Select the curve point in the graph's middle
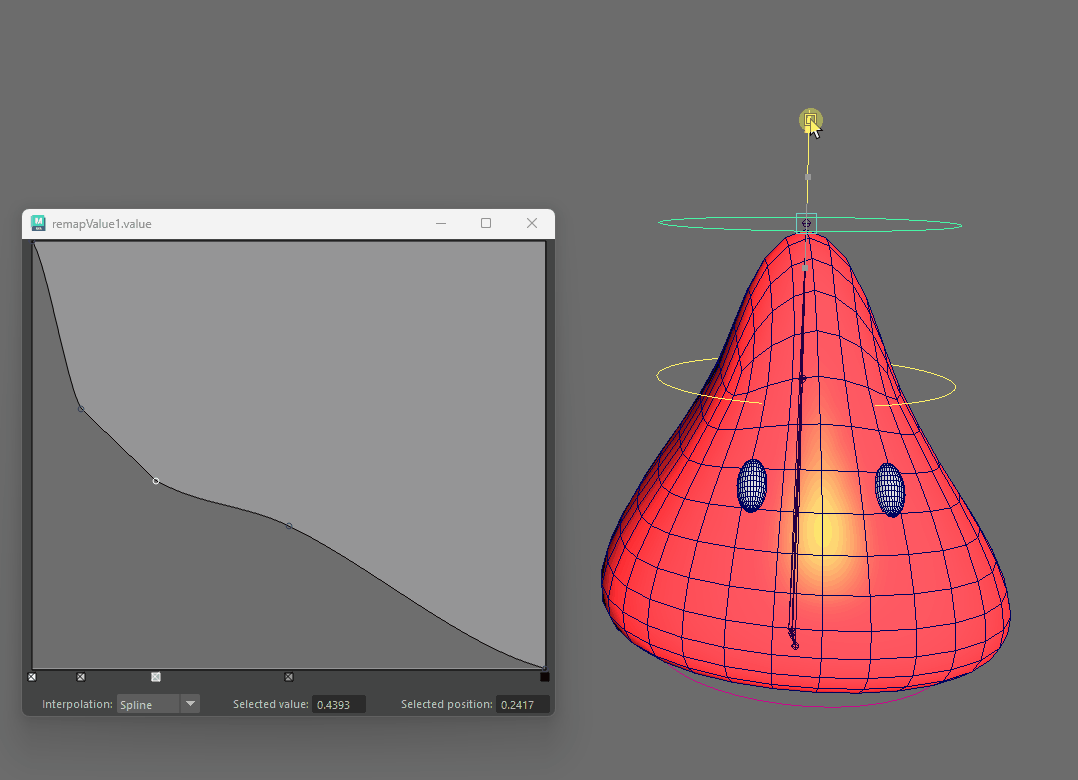 point(289,525)
